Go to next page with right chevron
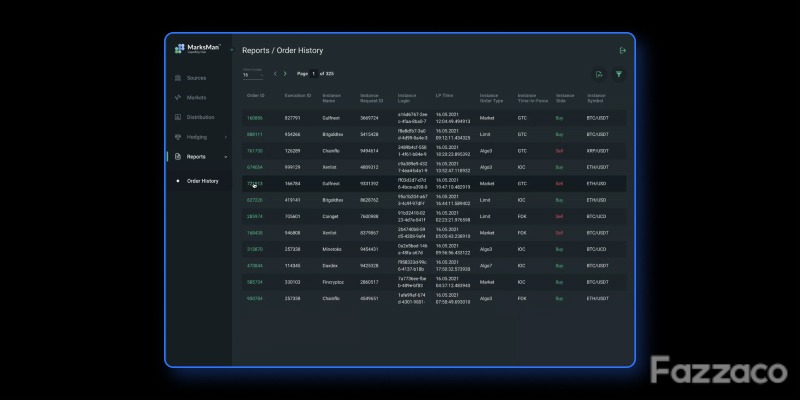The height and width of the screenshot is (400, 800). [x=285, y=74]
